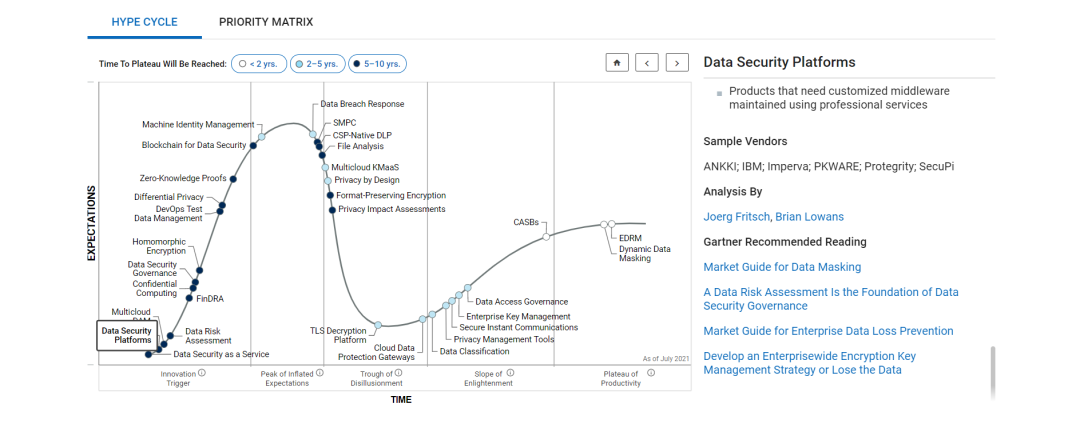
Task: Open Brian Lowans analyst link
Action: pyautogui.click(x=809, y=217)
